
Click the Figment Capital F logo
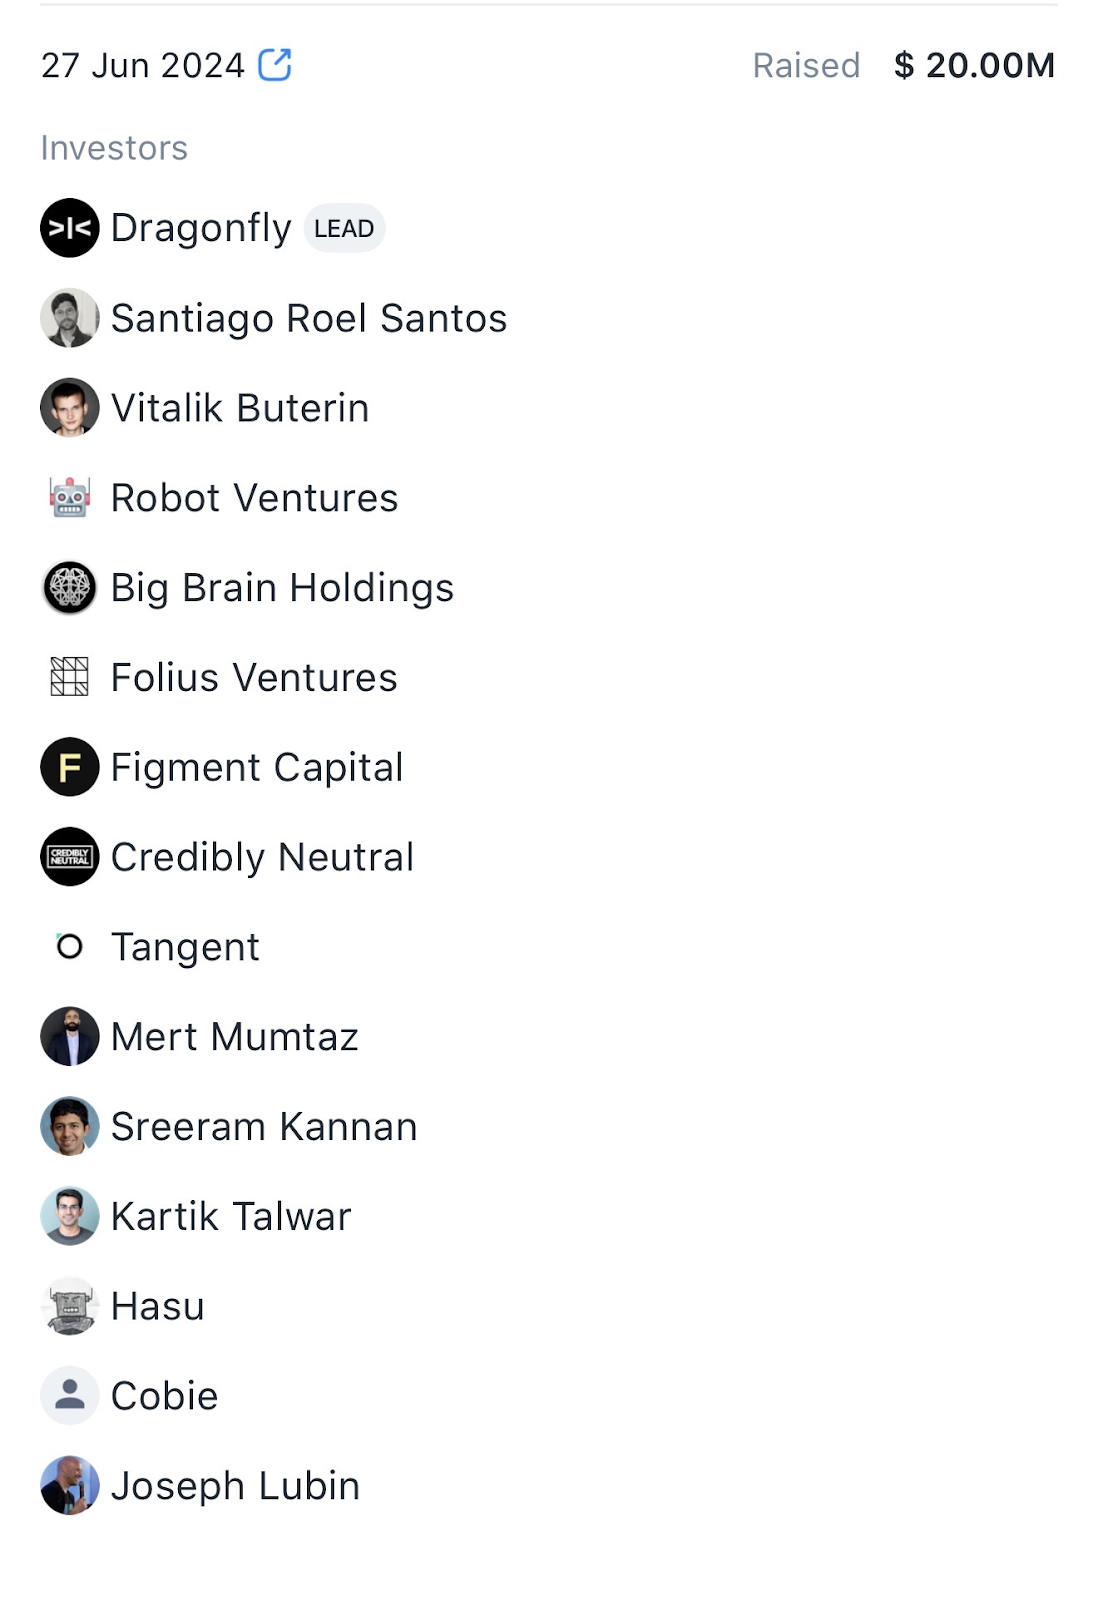[70, 767]
